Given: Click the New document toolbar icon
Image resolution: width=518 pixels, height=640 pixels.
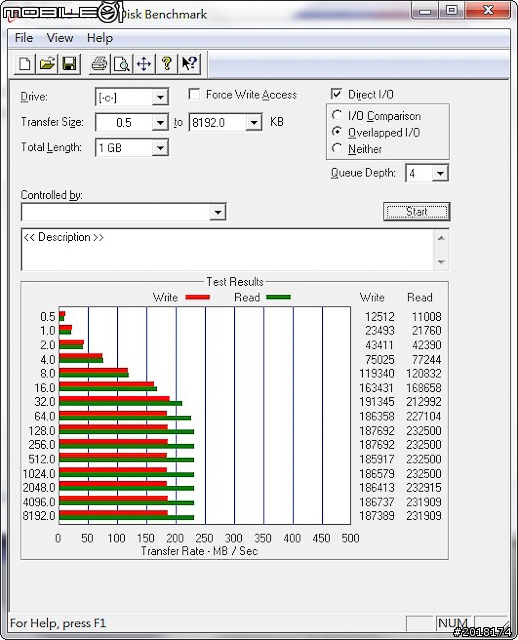Looking at the screenshot, I should click(25, 64).
